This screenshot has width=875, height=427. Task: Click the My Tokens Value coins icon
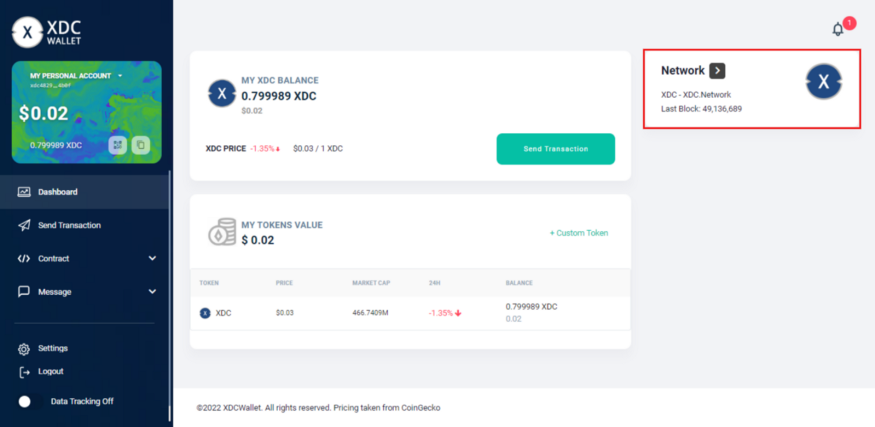tap(222, 233)
